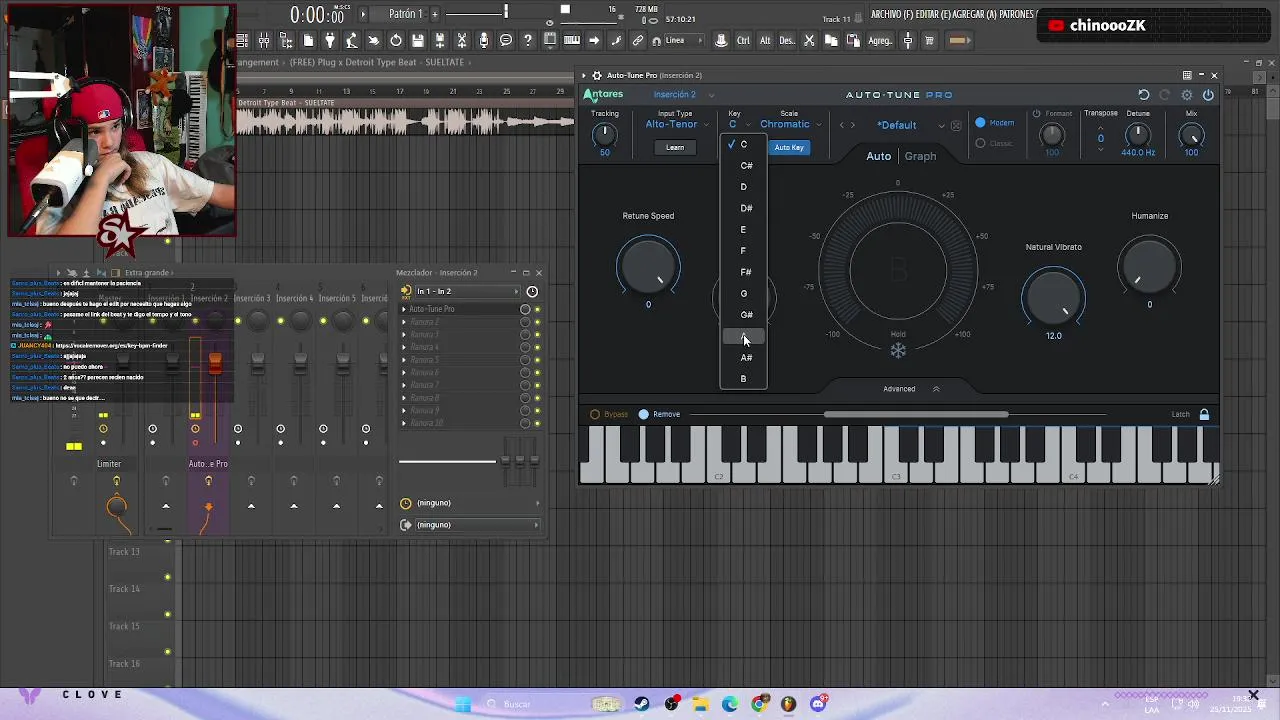The height and width of the screenshot is (720, 1280).
Task: Click the Humanize knob
Action: (x=1149, y=266)
